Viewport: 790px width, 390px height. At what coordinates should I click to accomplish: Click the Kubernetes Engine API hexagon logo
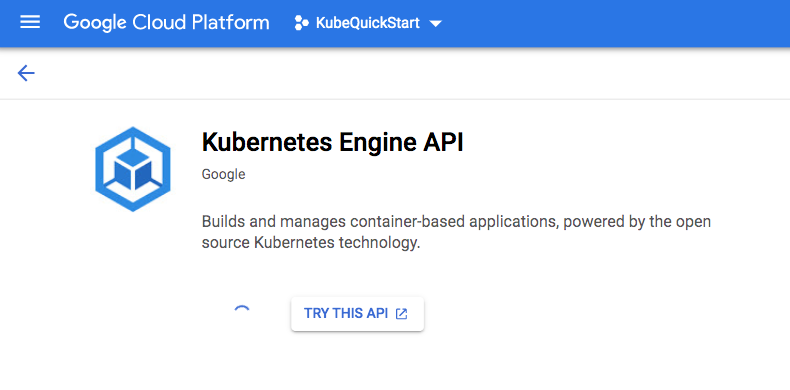pos(133,169)
